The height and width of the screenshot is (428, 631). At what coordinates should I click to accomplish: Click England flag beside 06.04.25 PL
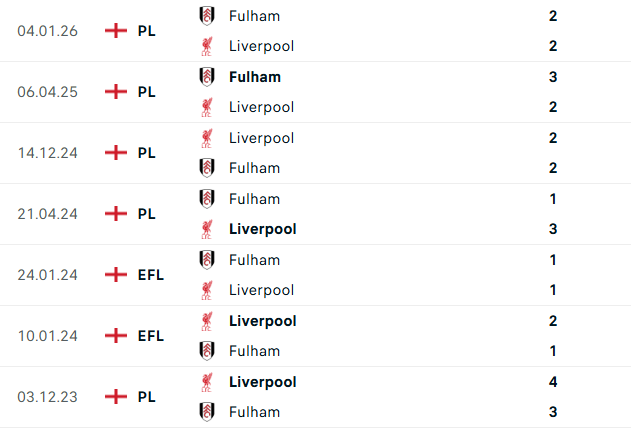pyautogui.click(x=116, y=92)
